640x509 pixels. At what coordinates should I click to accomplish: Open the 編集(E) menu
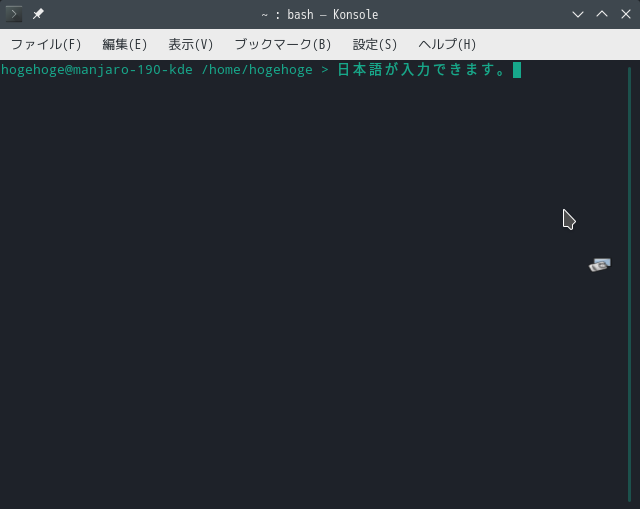coord(124,44)
